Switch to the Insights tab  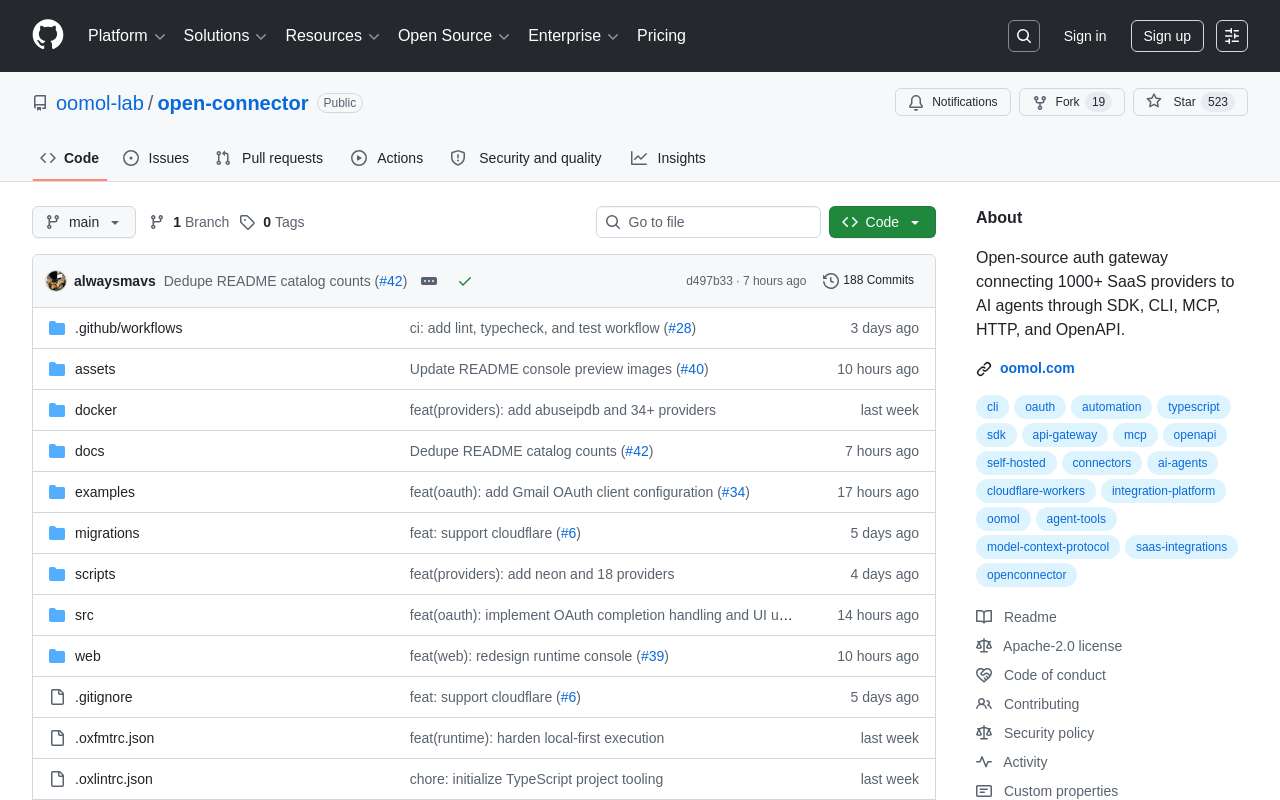coord(668,158)
